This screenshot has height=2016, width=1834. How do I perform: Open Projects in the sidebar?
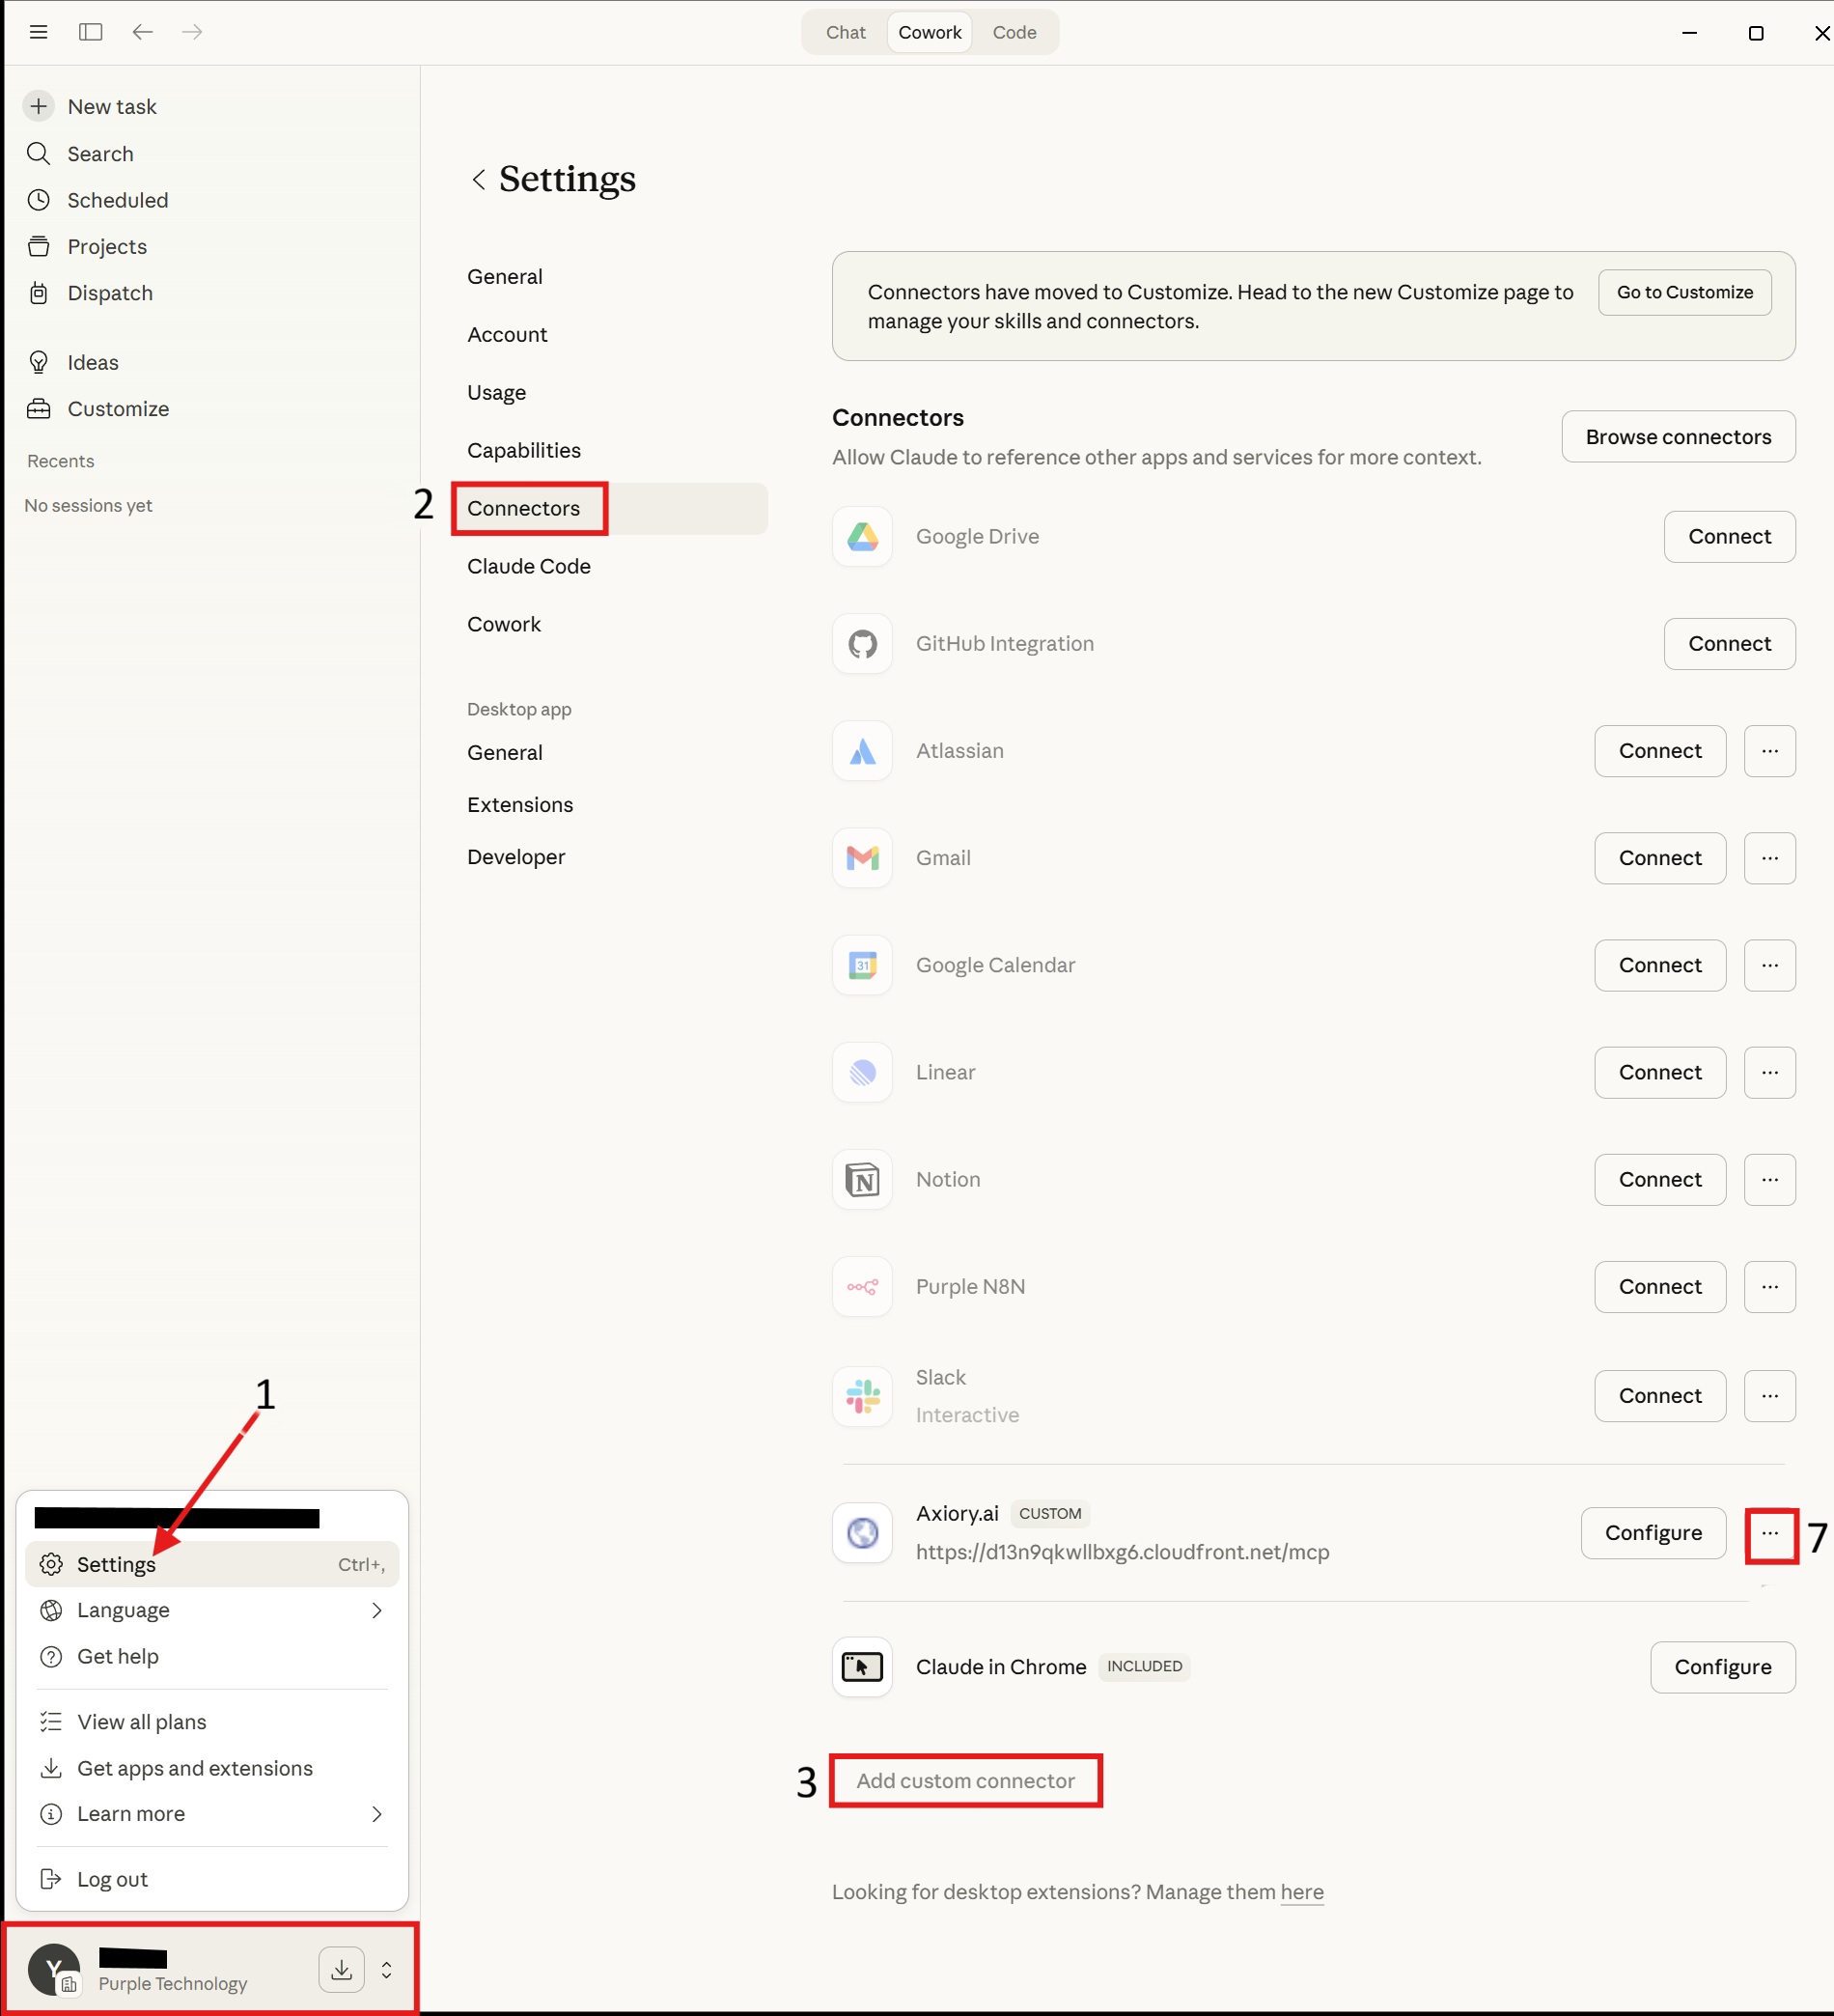(x=86, y=246)
